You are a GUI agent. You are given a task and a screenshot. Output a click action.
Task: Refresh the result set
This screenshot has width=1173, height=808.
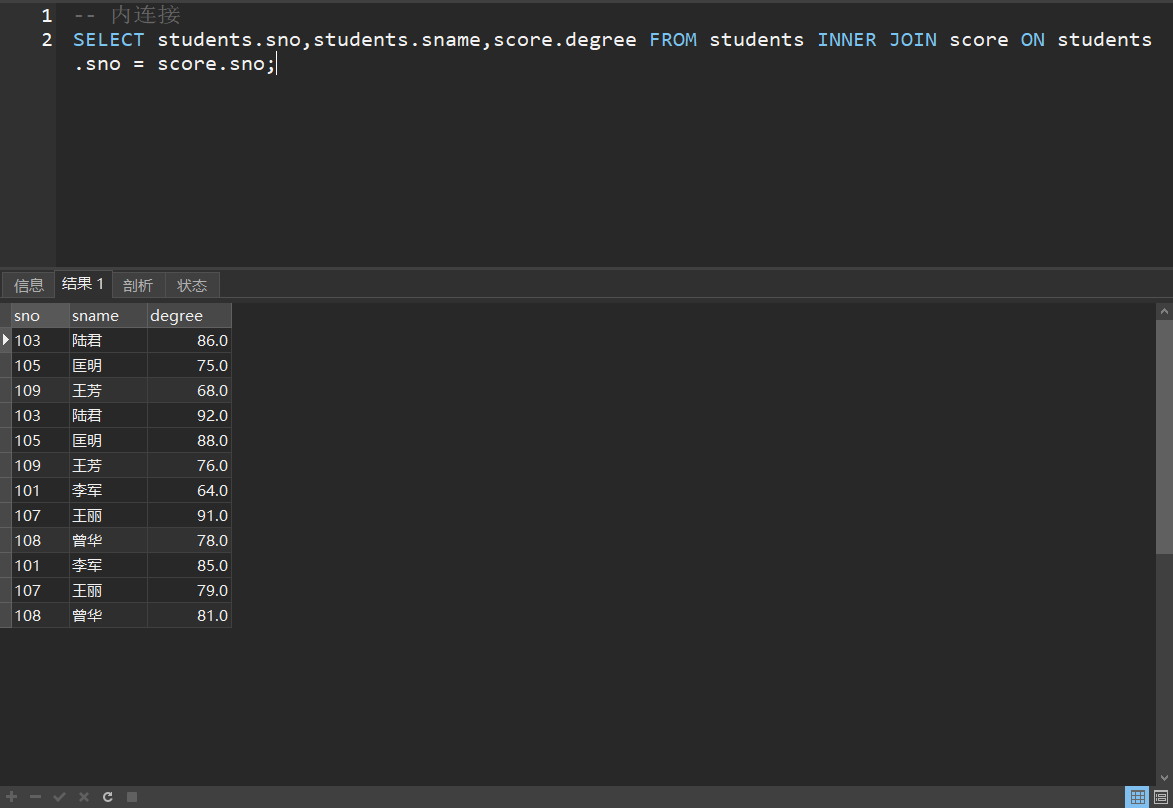108,797
